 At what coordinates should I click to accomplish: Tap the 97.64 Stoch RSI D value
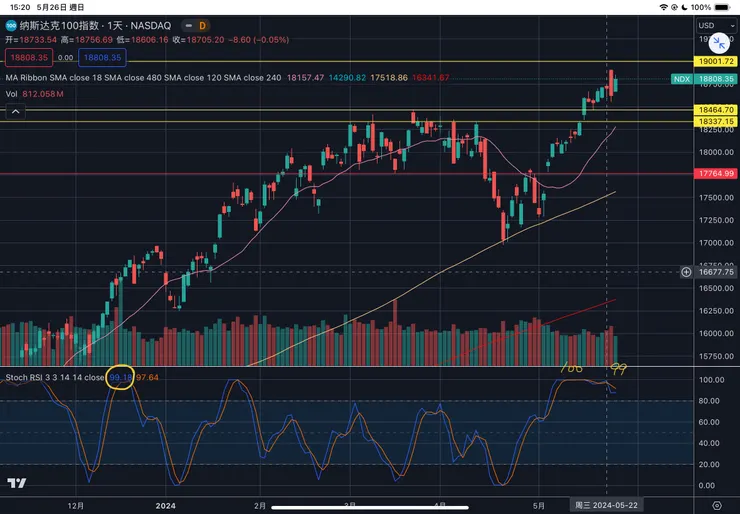click(x=147, y=377)
